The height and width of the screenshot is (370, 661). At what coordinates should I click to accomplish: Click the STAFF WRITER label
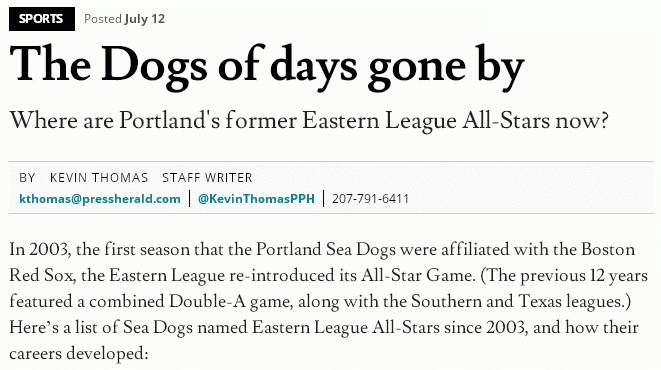[207, 178]
